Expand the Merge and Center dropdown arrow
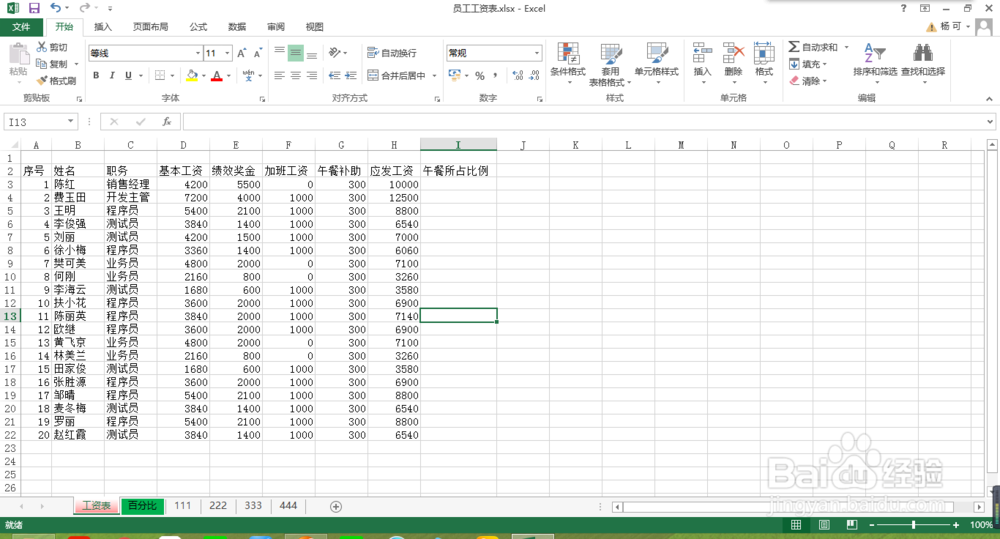The height and width of the screenshot is (539, 1000). click(x=434, y=75)
